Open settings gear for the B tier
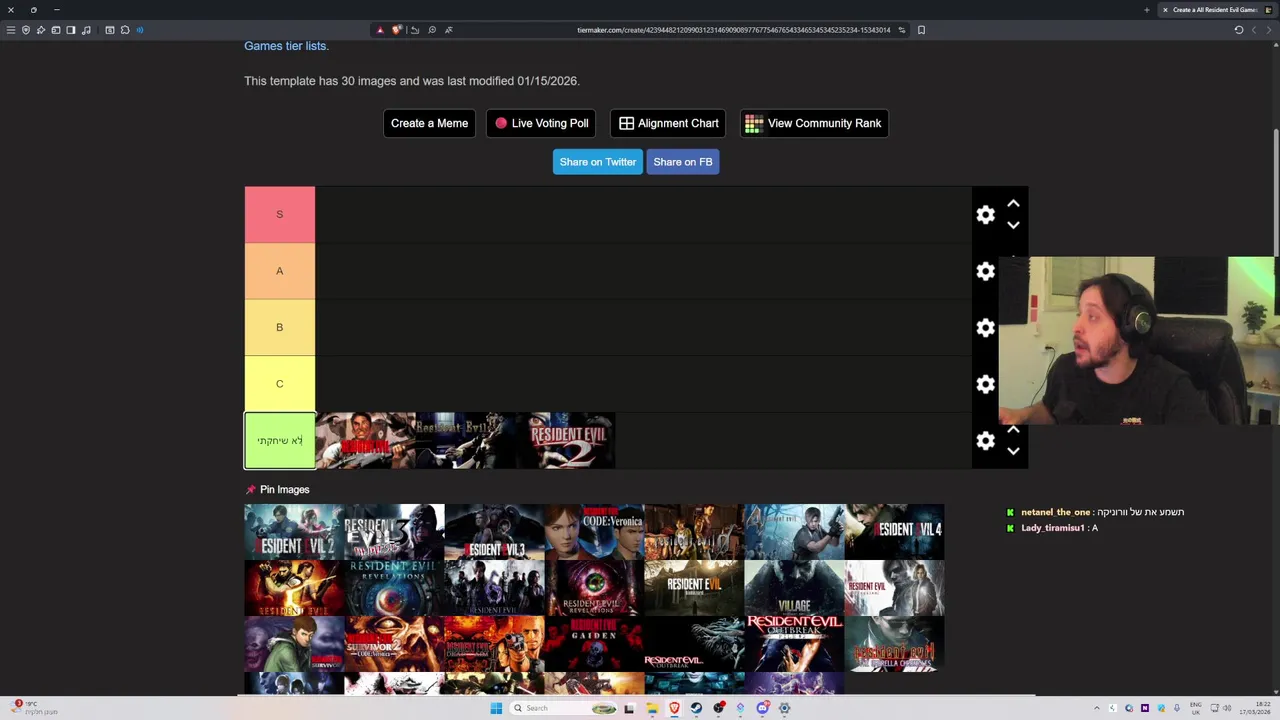The image size is (1280, 720). coord(986,328)
